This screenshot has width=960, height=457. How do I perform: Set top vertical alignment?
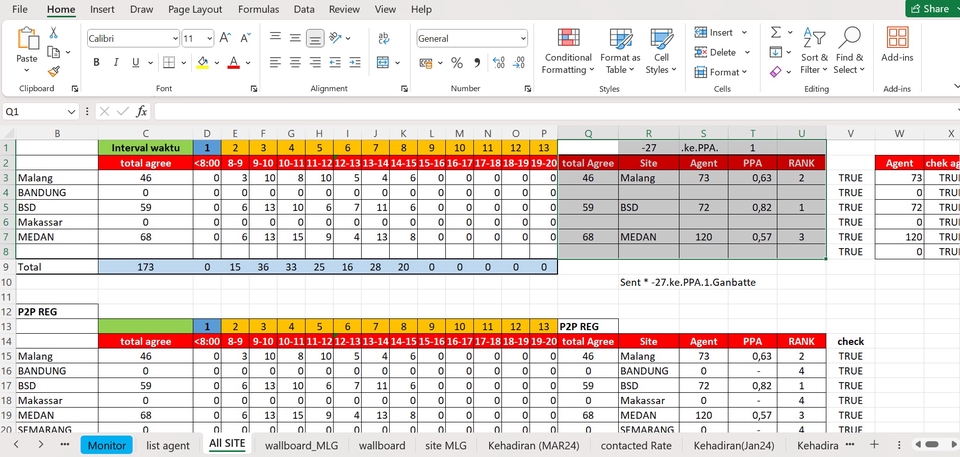pyautogui.click(x=276, y=38)
